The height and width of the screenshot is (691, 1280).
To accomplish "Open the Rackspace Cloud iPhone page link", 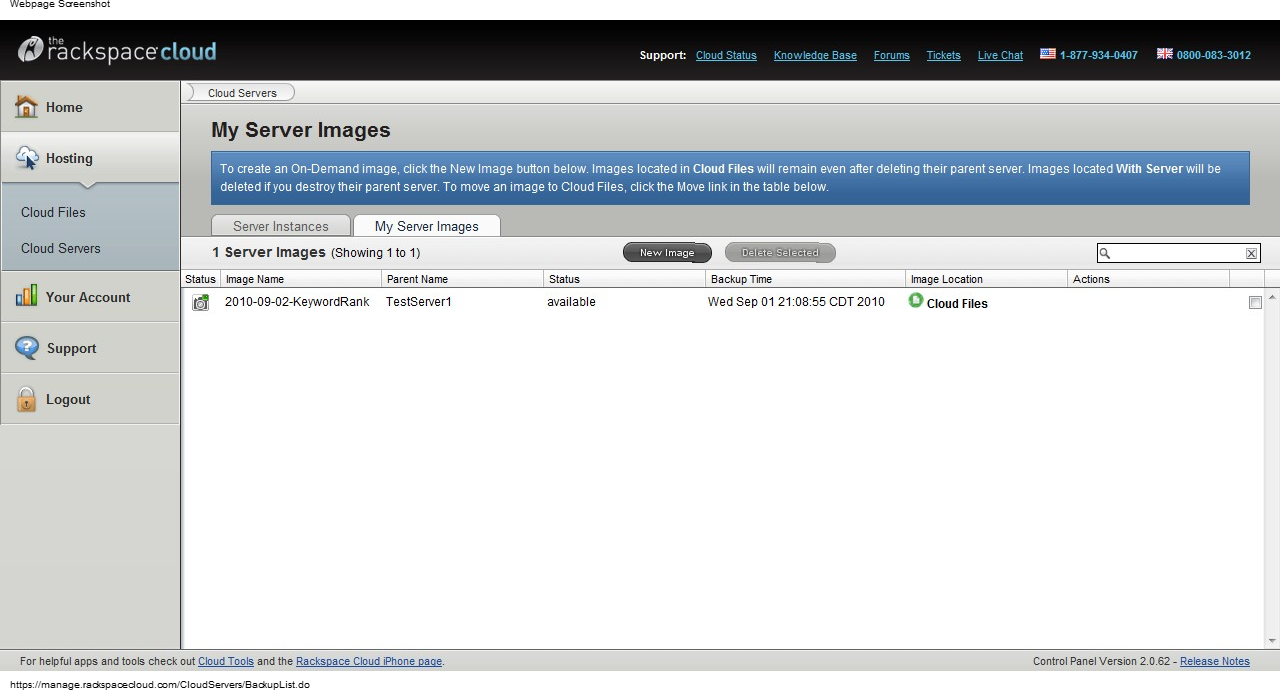I will 369,661.
